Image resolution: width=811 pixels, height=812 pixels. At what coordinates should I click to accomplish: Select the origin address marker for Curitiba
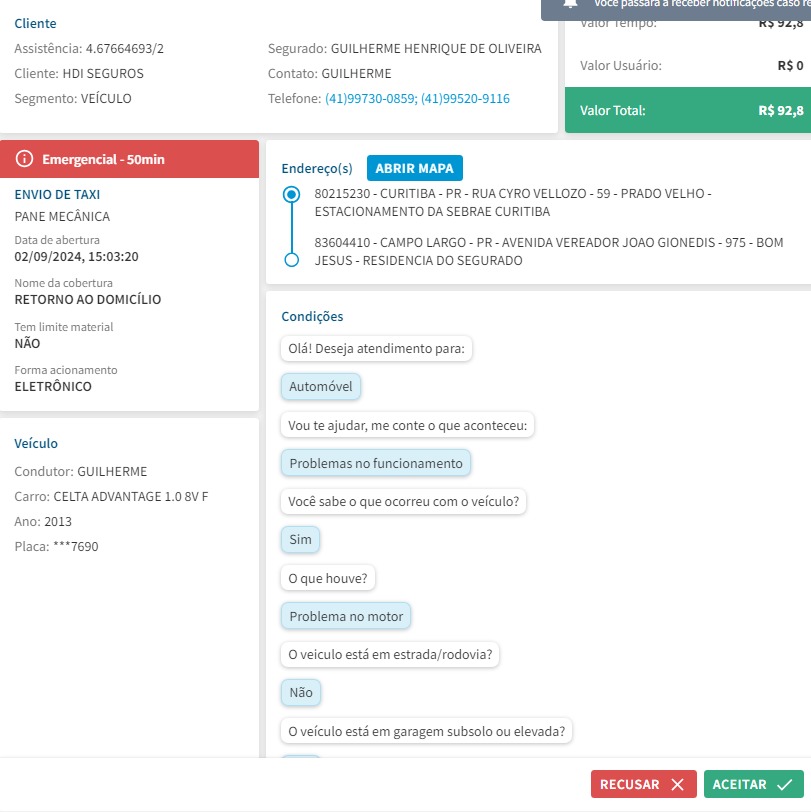[x=292, y=195]
